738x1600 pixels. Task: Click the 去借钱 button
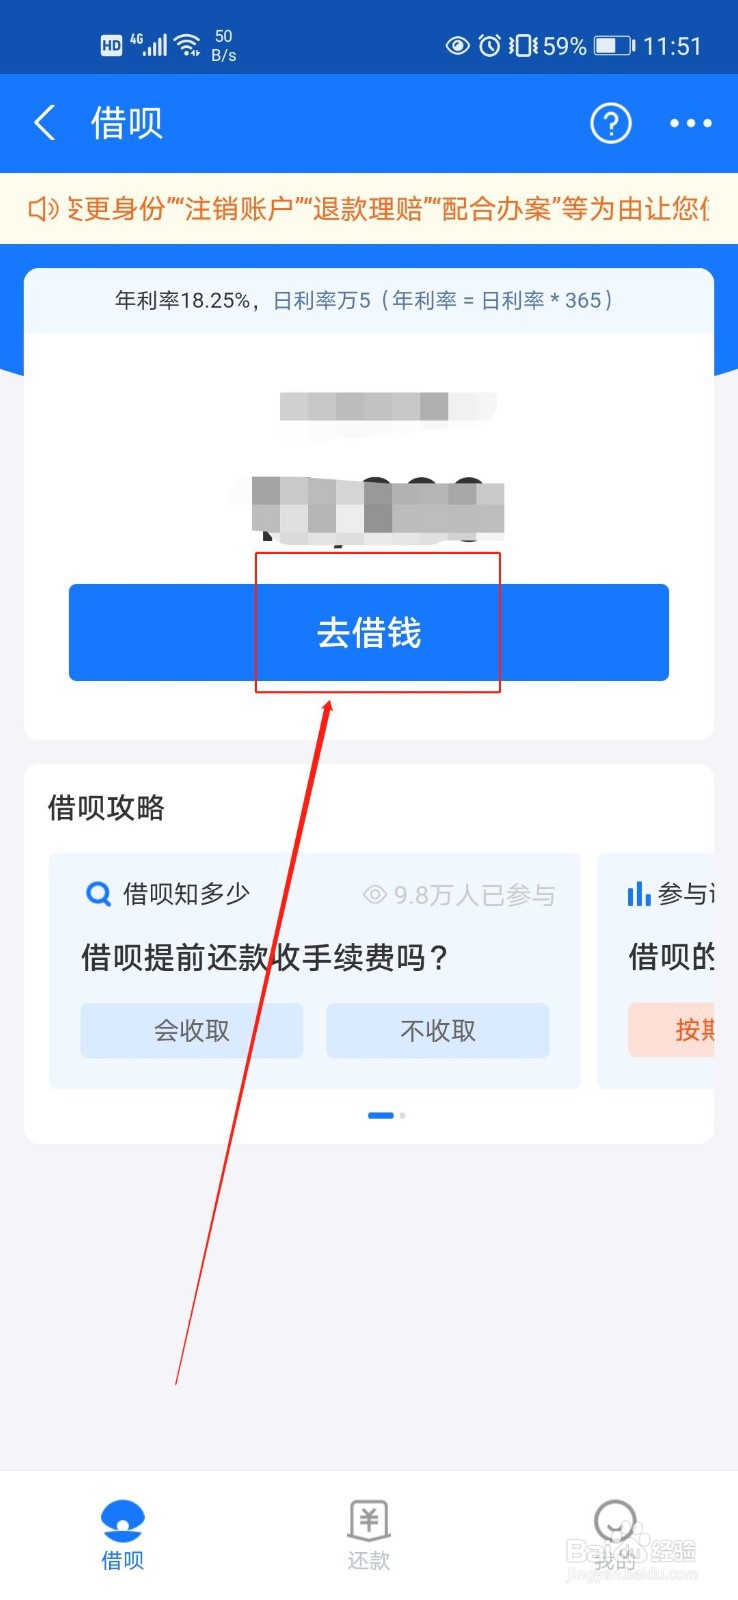(368, 632)
